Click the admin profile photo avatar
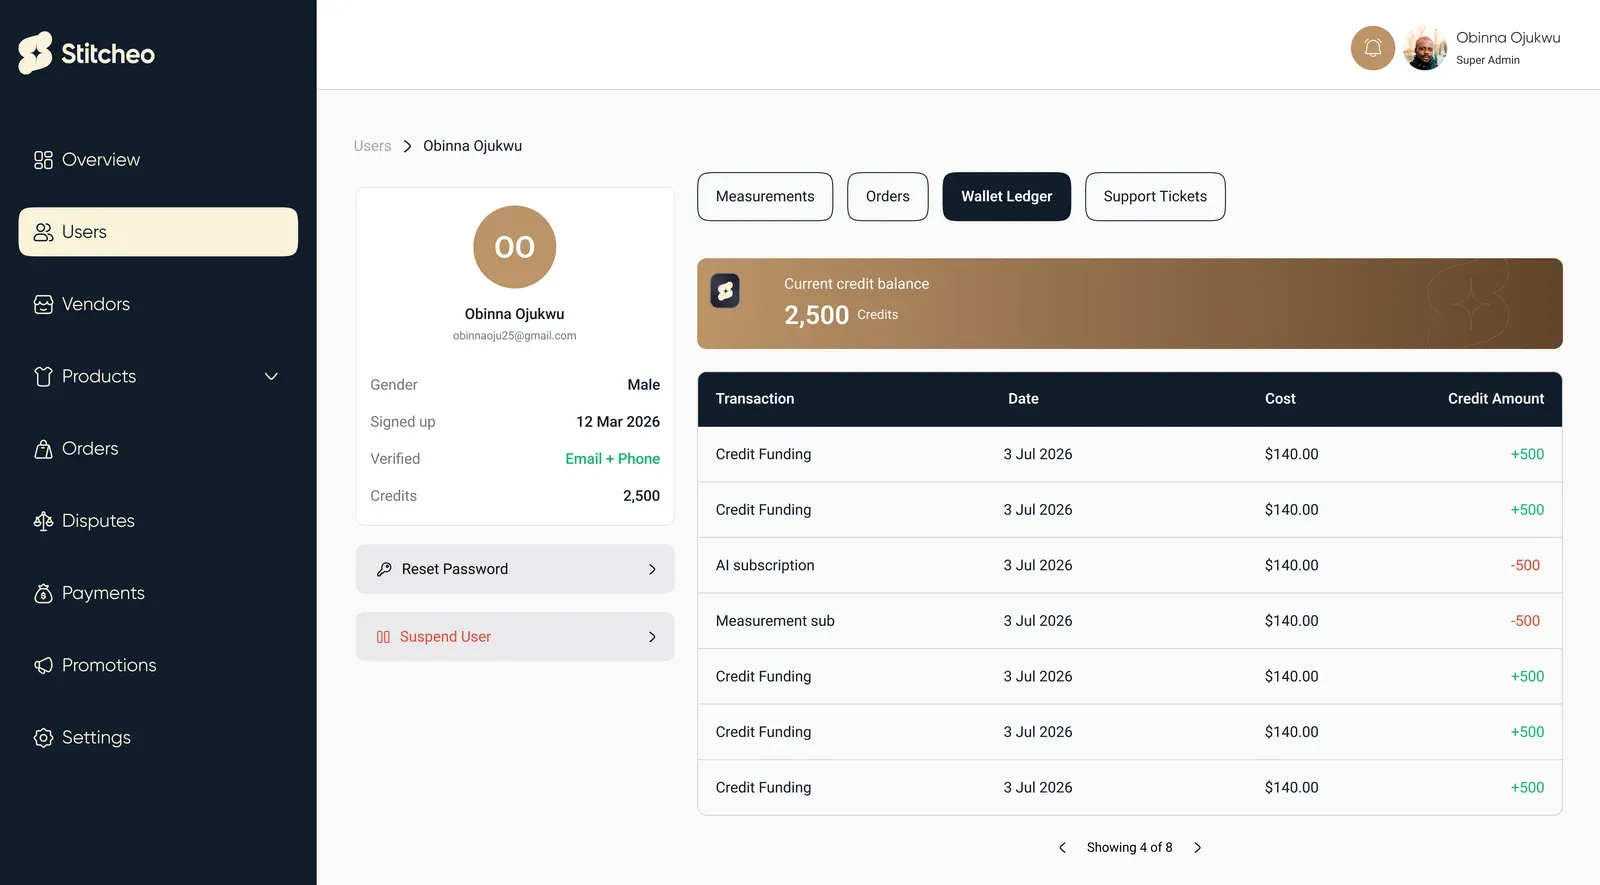The width and height of the screenshot is (1600, 885). click(x=1425, y=48)
